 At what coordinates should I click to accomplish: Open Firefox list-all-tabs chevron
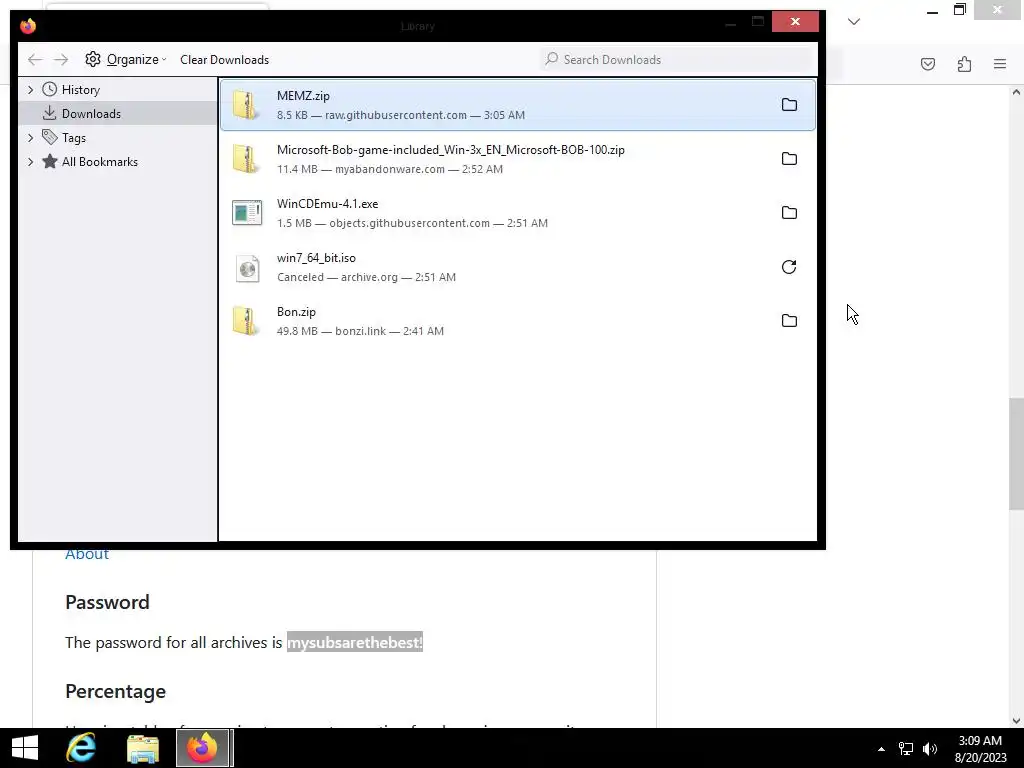click(854, 22)
